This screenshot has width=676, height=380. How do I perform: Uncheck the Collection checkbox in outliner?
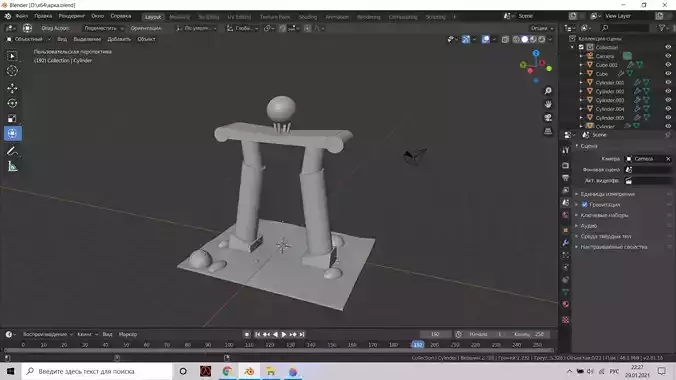pos(581,47)
